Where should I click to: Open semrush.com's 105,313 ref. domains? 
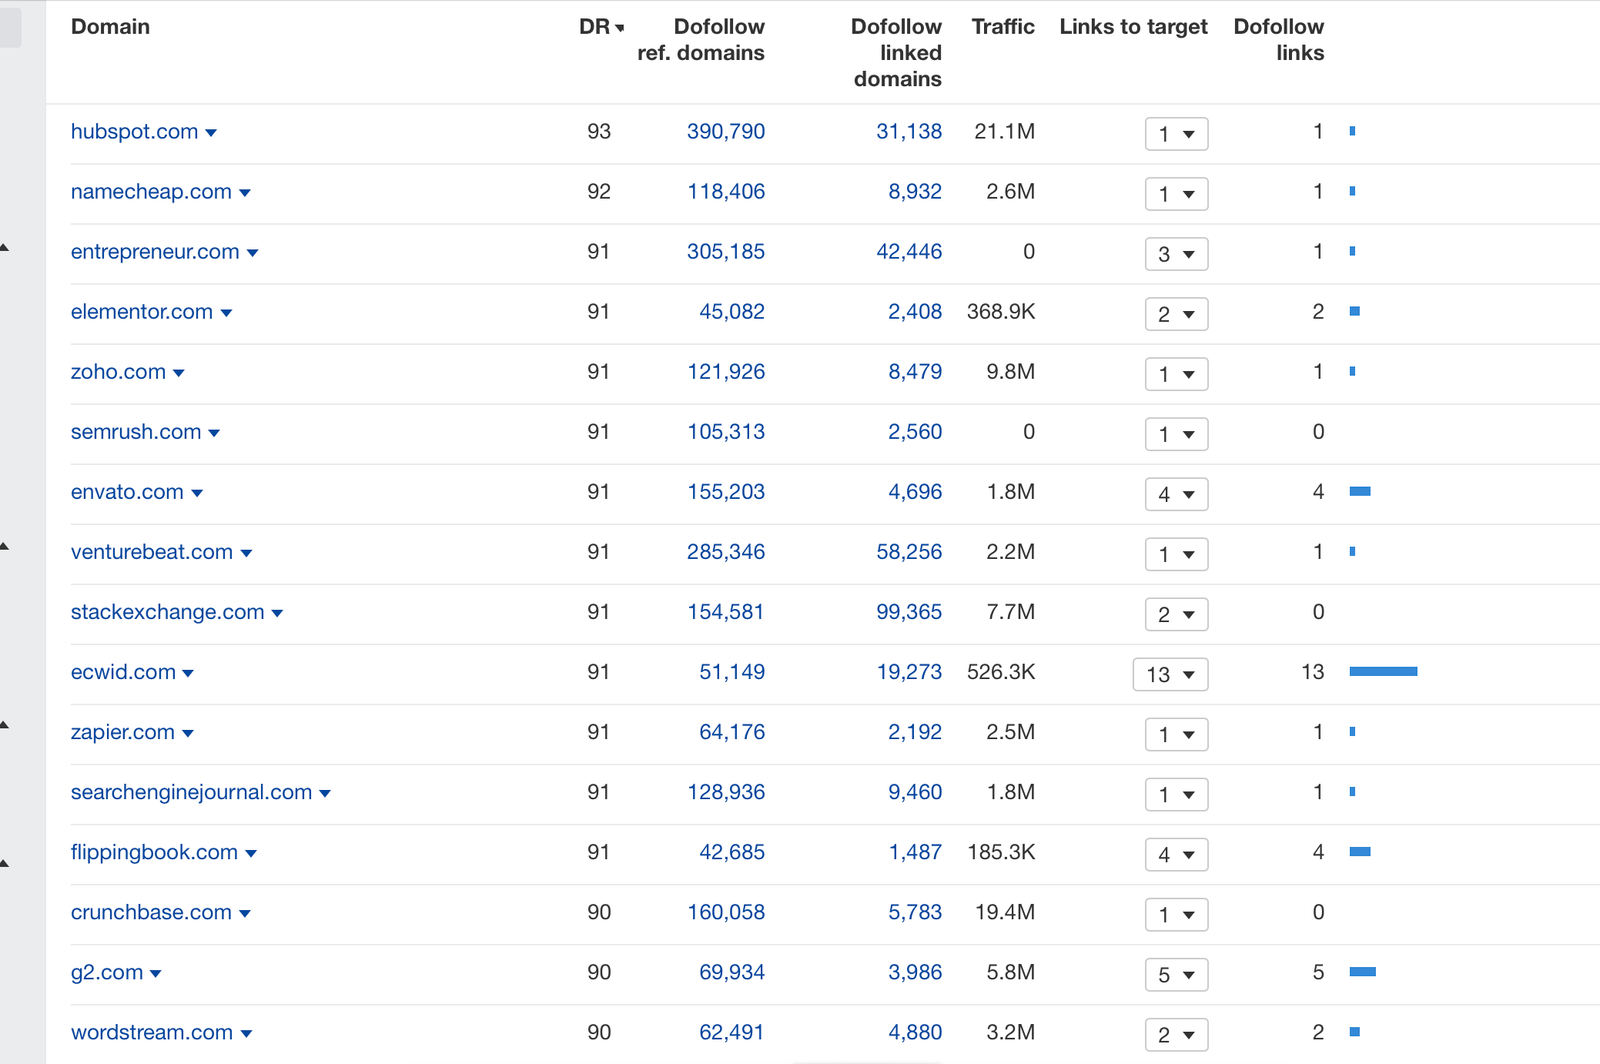(726, 432)
